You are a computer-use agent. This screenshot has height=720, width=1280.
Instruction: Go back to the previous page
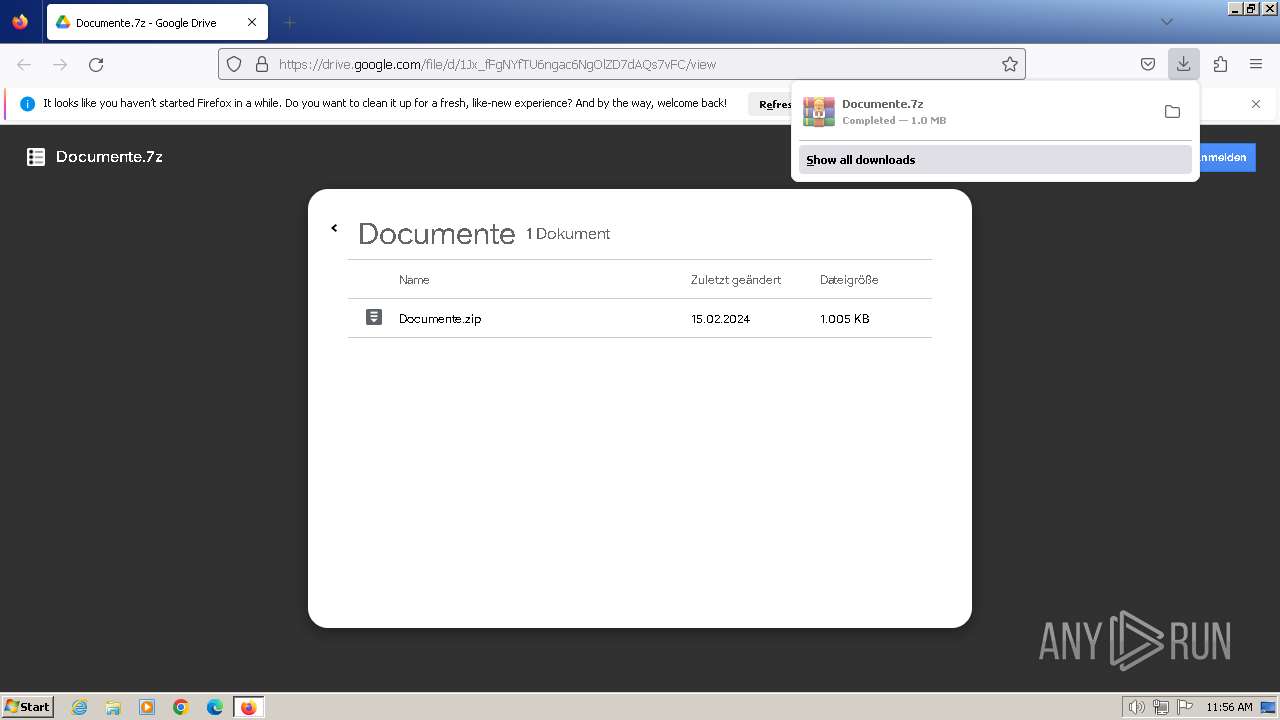click(24, 64)
